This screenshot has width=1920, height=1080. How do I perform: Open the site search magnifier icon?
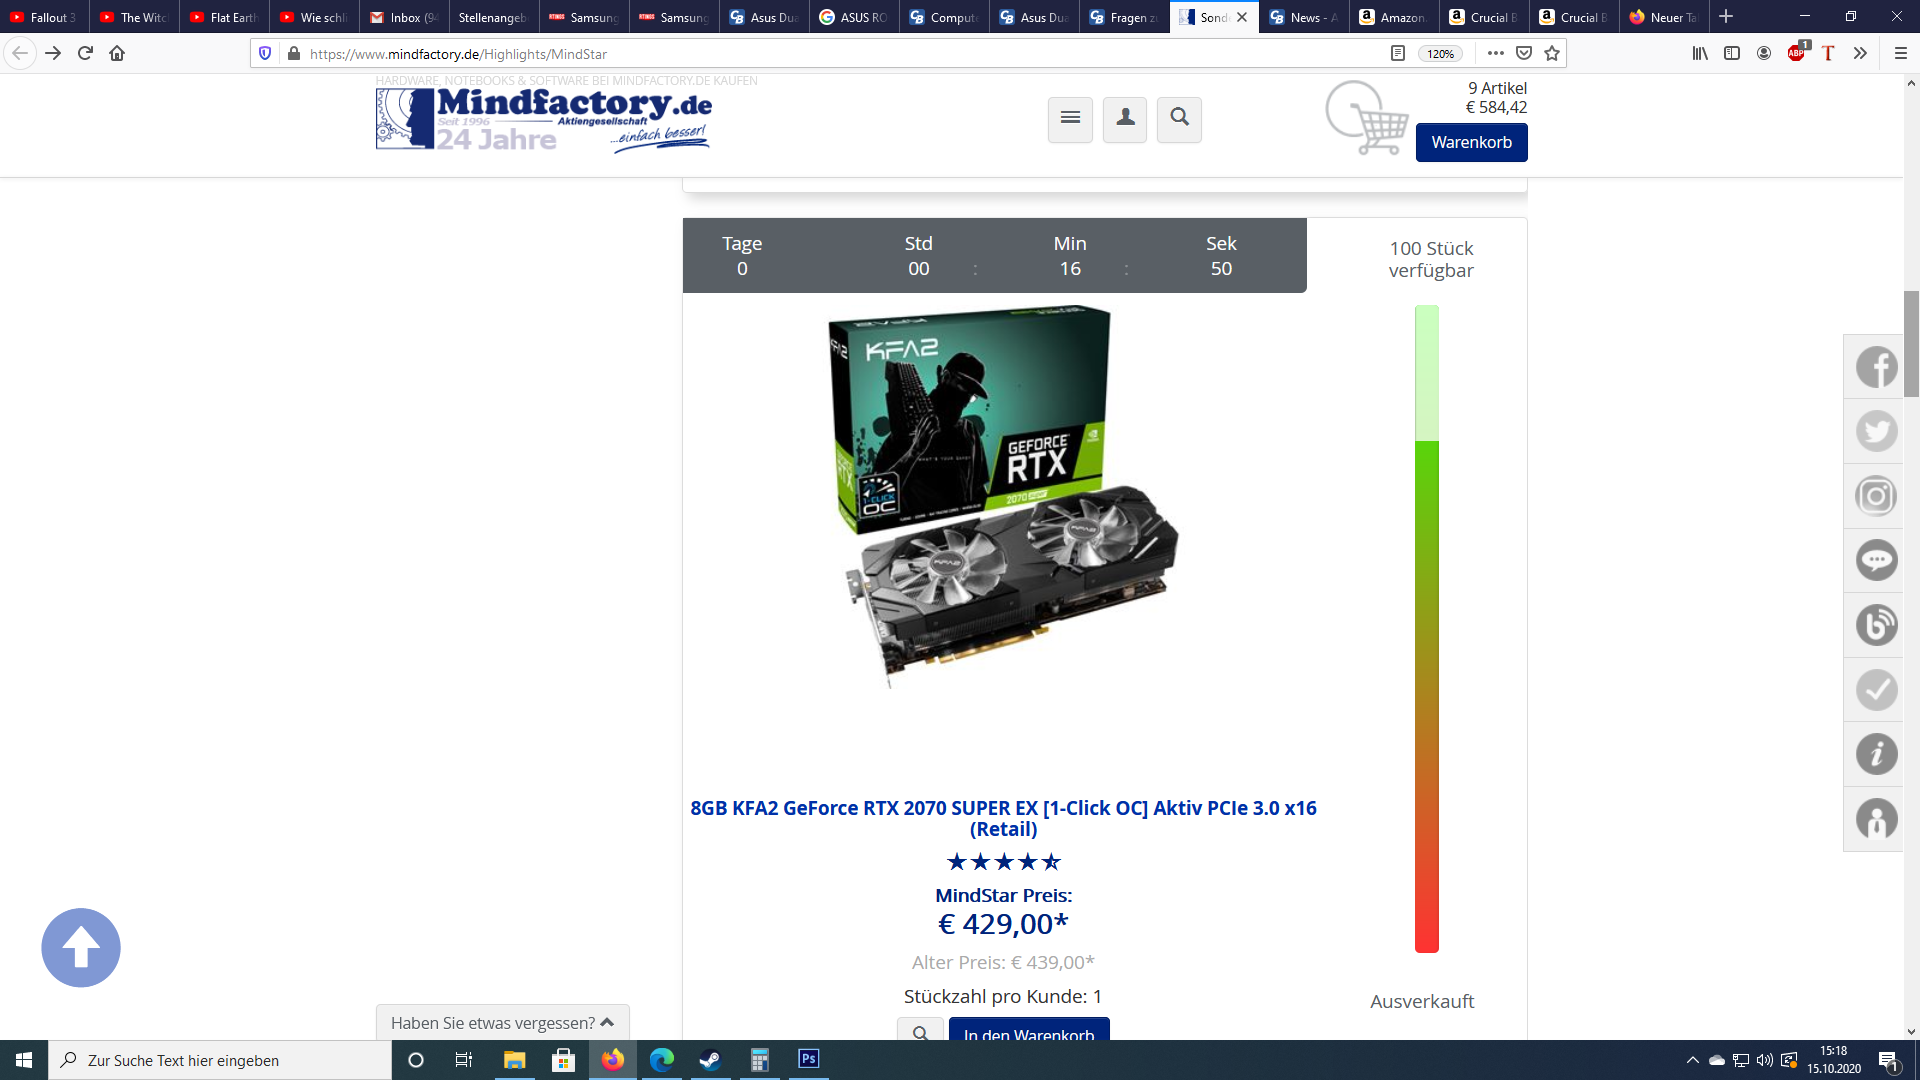coord(1179,119)
